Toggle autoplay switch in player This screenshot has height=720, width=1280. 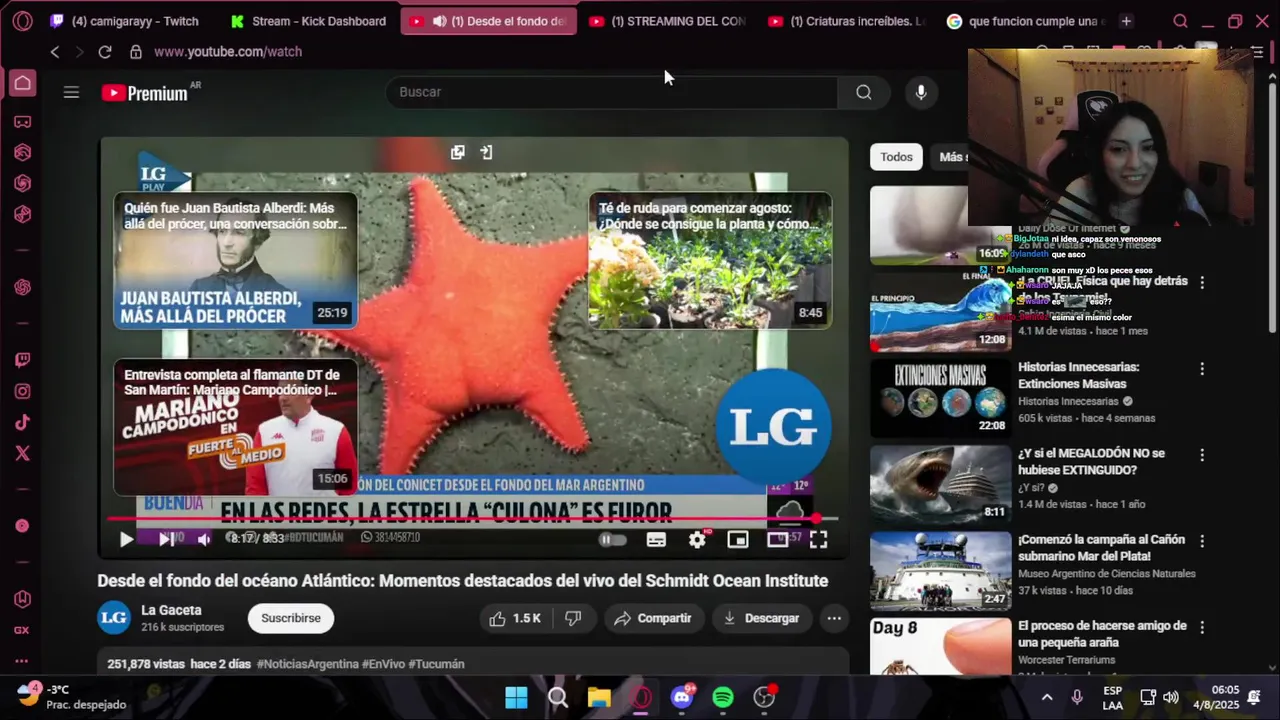612,540
